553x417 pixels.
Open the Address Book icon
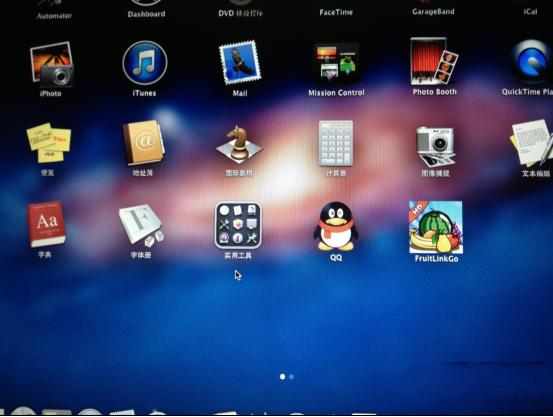coord(143,143)
